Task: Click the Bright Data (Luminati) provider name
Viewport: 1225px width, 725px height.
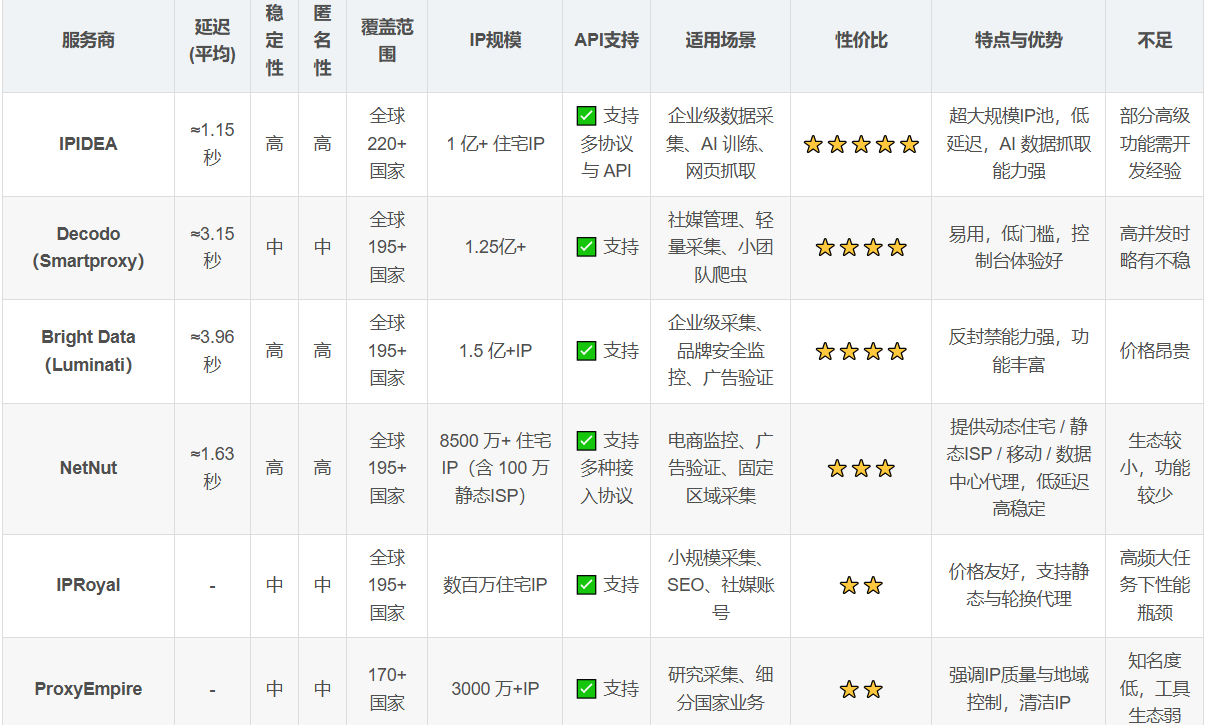Action: [x=88, y=351]
